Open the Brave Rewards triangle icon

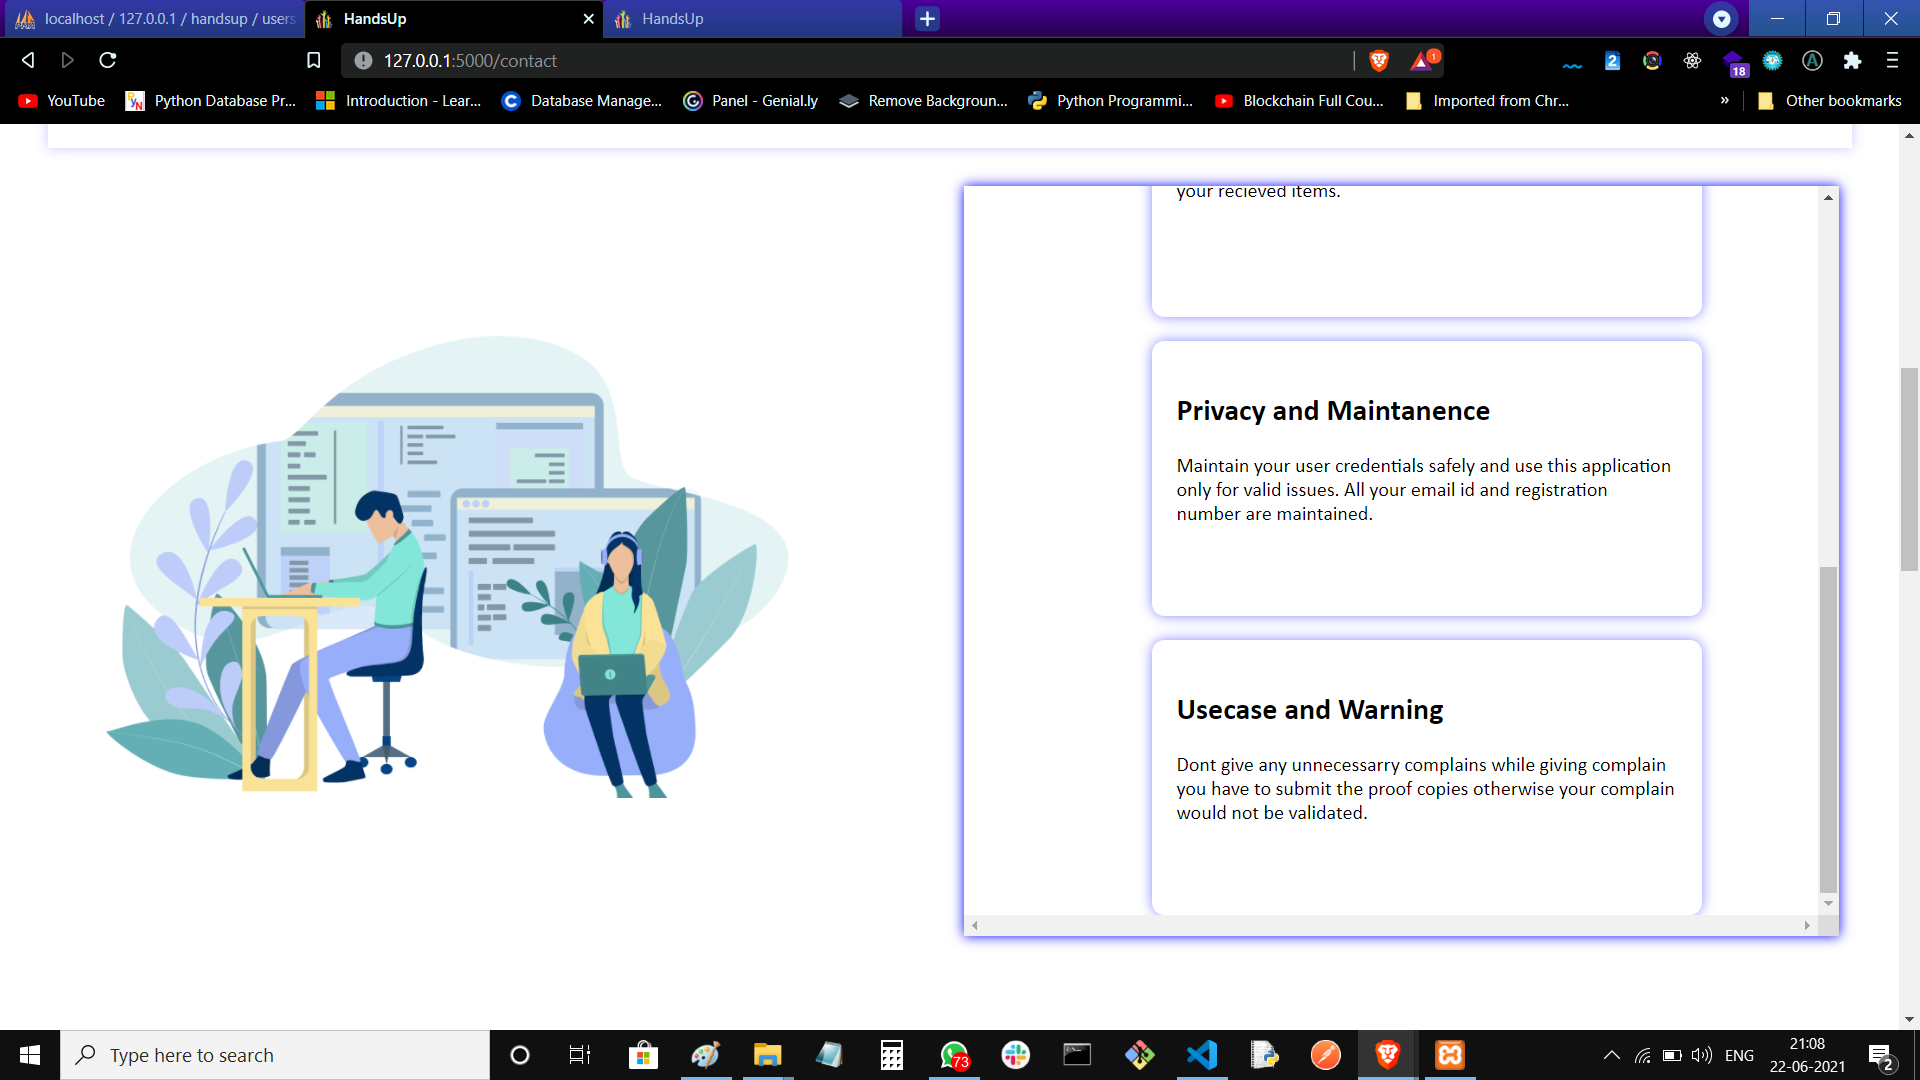click(x=1423, y=61)
